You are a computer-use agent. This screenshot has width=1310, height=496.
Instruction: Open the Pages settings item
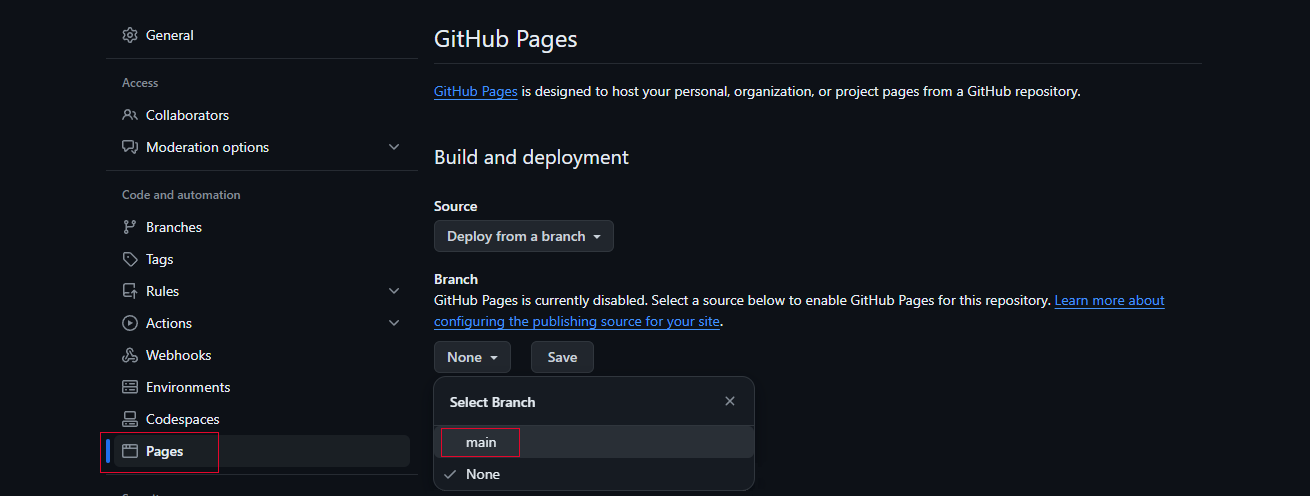(262, 451)
